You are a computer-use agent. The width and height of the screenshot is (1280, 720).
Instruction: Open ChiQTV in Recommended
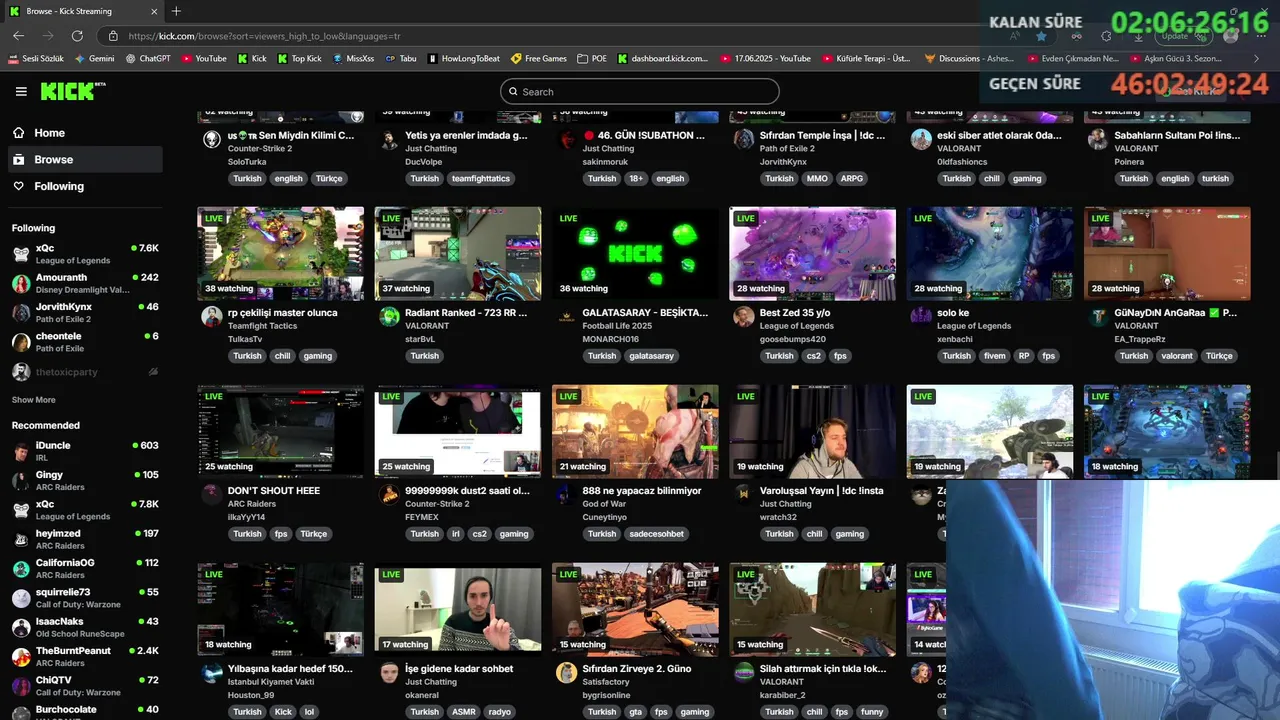tap(85, 686)
